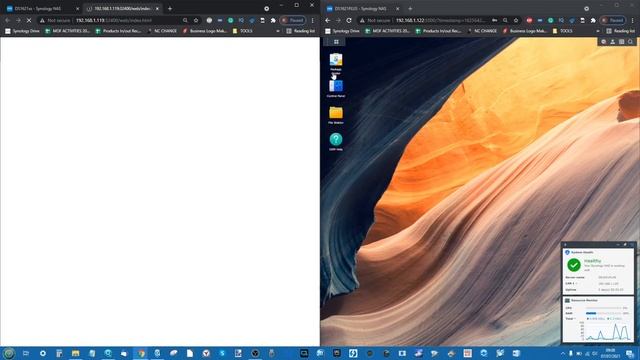Screen dimensions: 640x360
Task: Click the network traffic chart in Resource Monitor
Action: coord(608,331)
